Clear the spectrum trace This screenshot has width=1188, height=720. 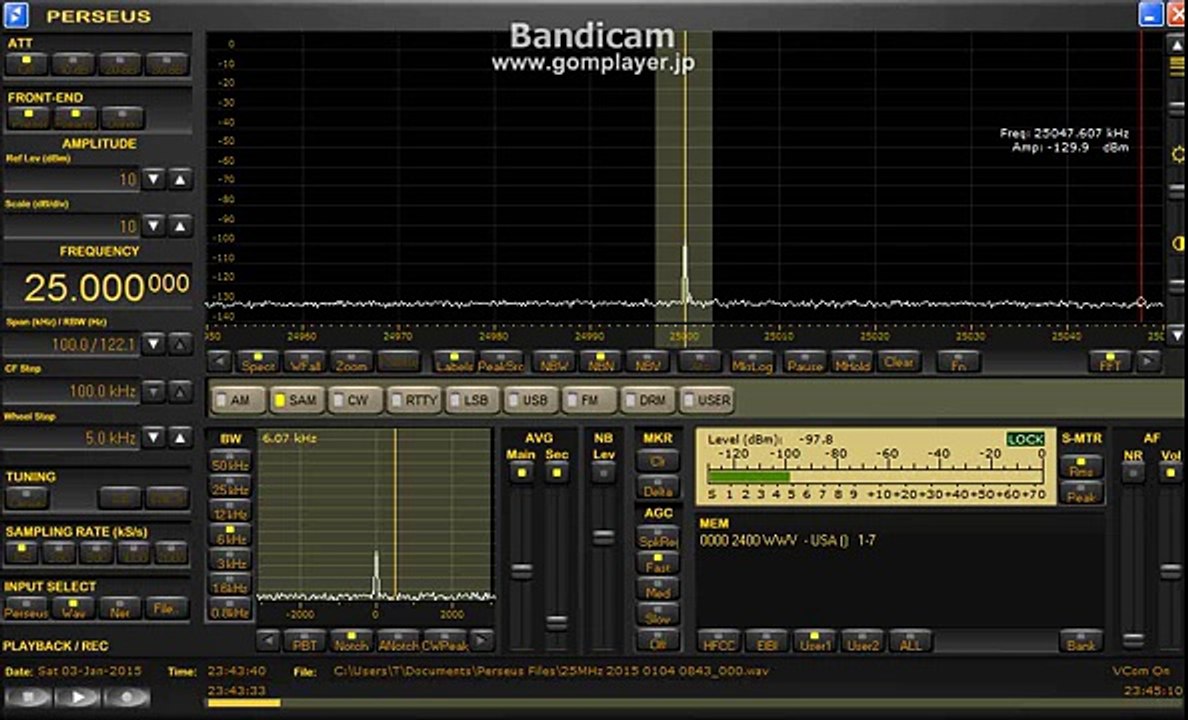point(899,362)
